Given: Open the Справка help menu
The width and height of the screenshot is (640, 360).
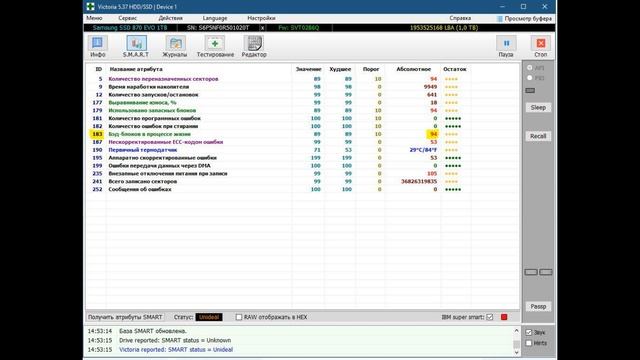Looking at the screenshot, I should 460,18.
